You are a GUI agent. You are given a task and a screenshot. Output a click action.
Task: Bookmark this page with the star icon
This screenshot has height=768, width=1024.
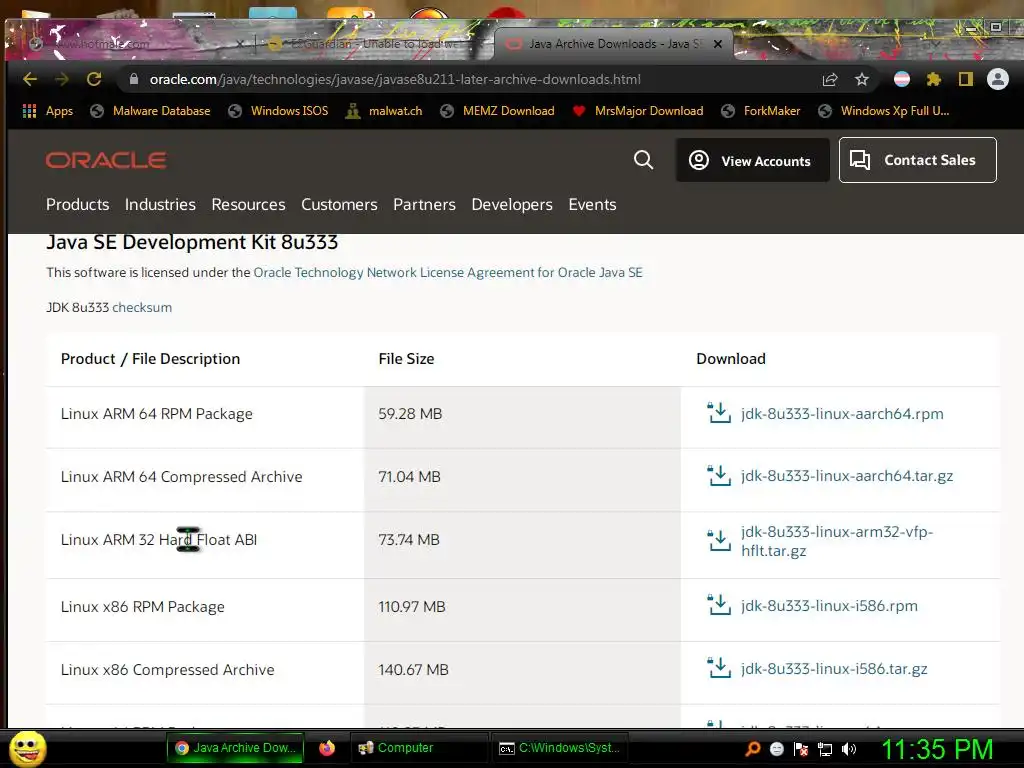(x=862, y=80)
